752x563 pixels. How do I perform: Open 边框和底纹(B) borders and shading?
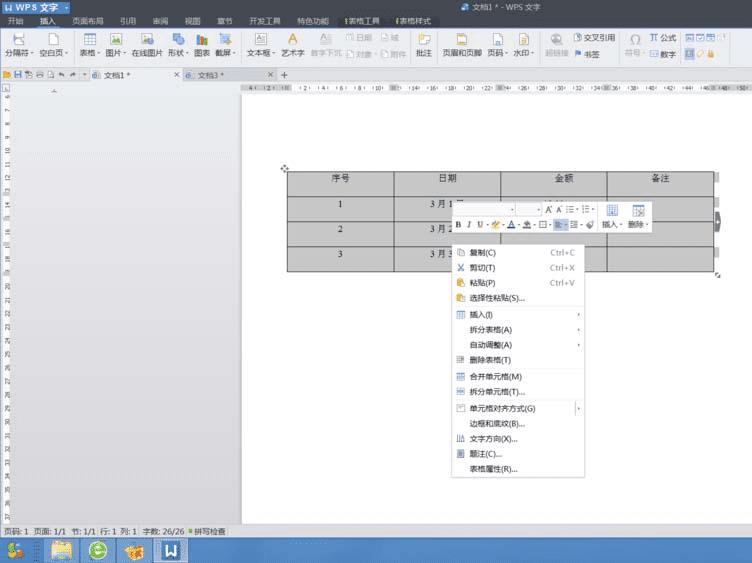518,423
